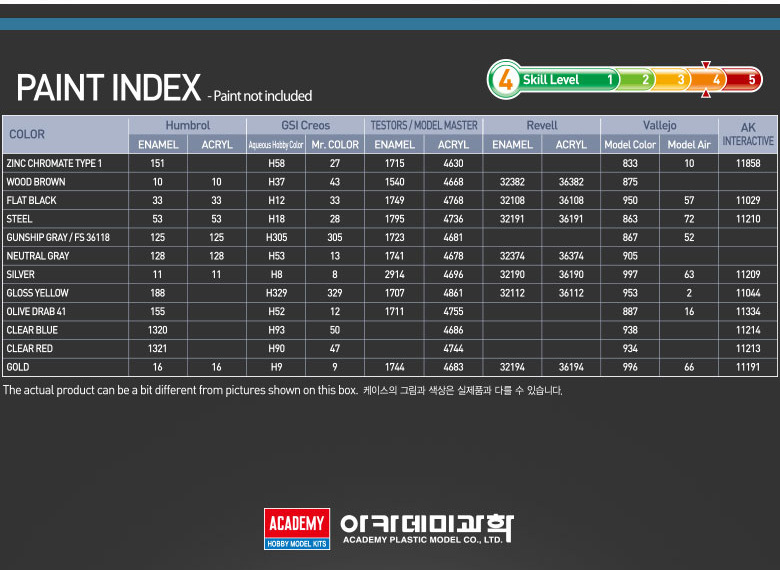The width and height of the screenshot is (780, 570).
Task: Select the ZINC CHROMATE TYPE 1 row label
Action: pos(54,163)
